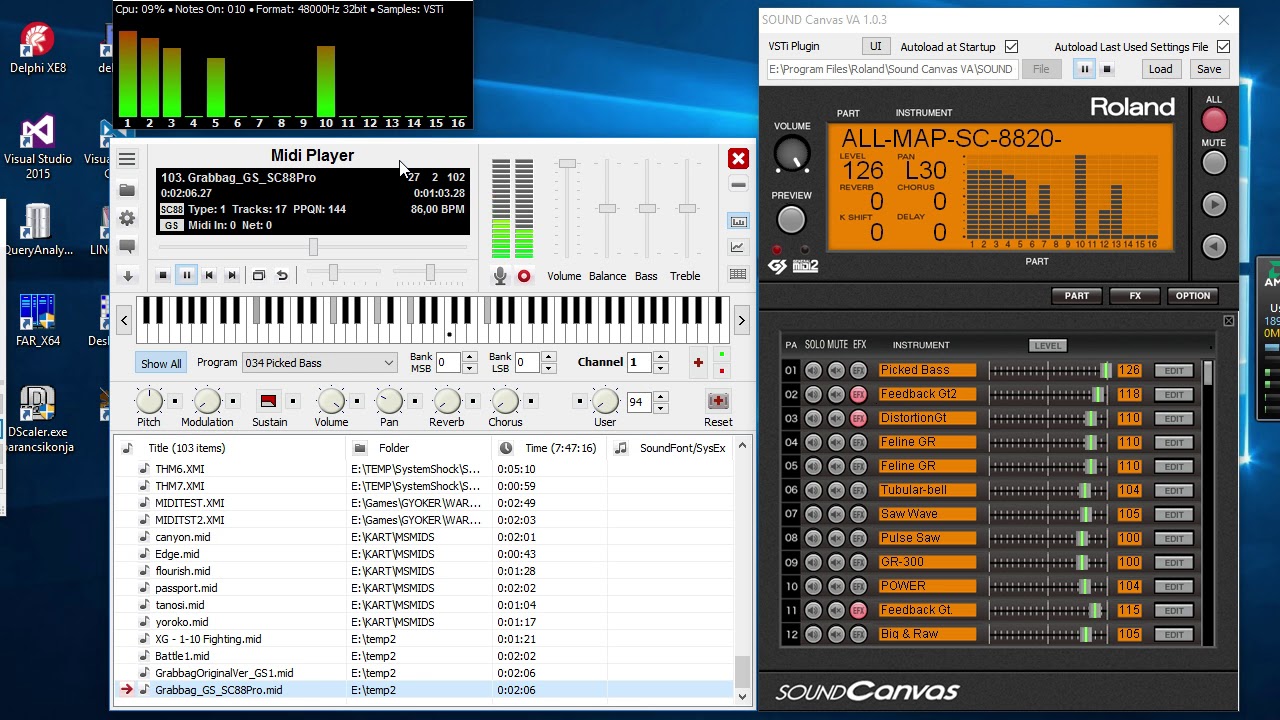Click the down arrow icon in Midi Player sidebar
Screen dimensions: 1280x720
click(x=127, y=276)
